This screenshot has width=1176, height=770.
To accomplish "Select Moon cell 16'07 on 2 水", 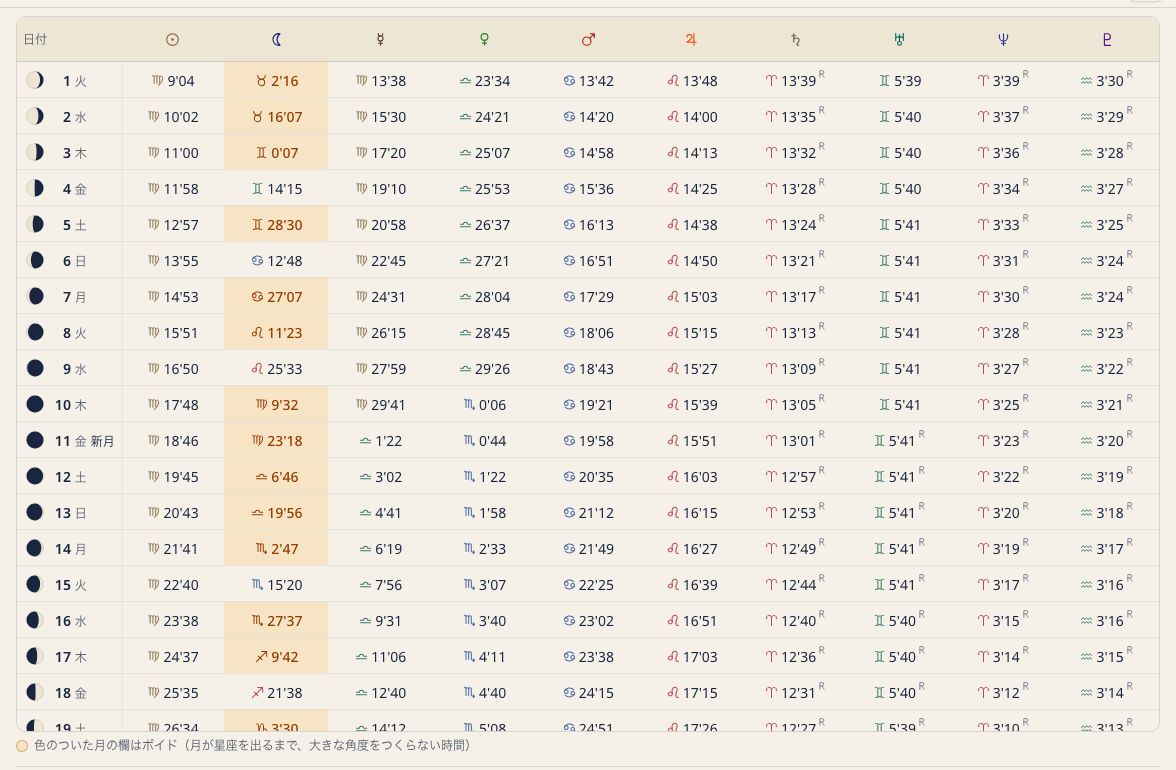I will (x=276, y=116).
